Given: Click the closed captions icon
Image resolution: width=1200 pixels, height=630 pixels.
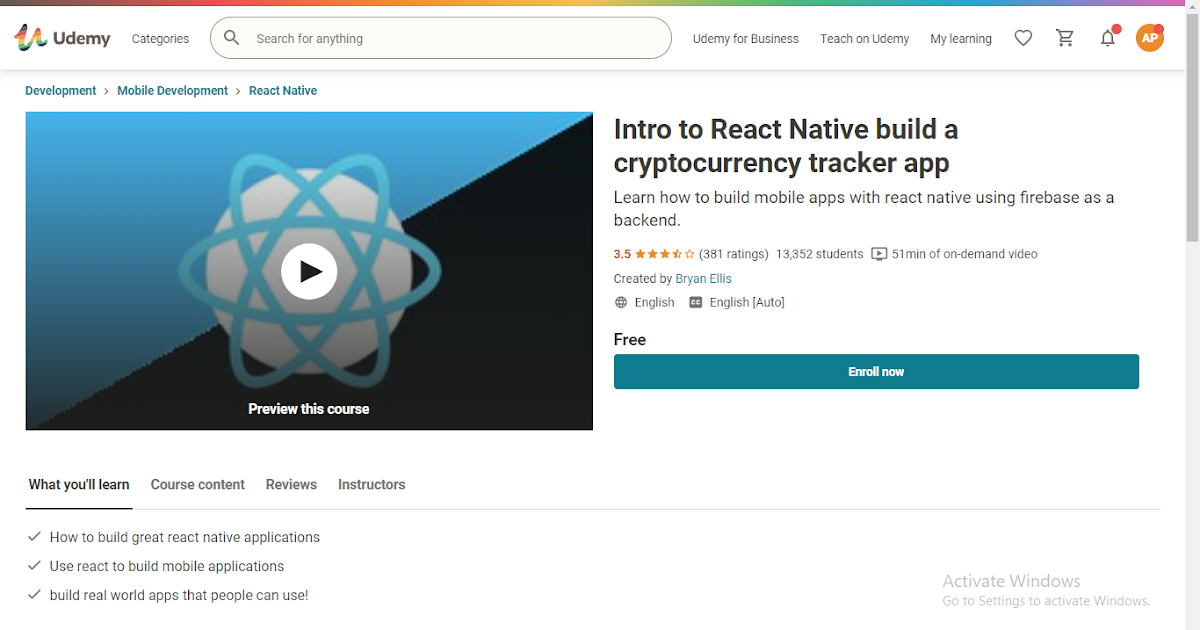Looking at the screenshot, I should point(696,302).
